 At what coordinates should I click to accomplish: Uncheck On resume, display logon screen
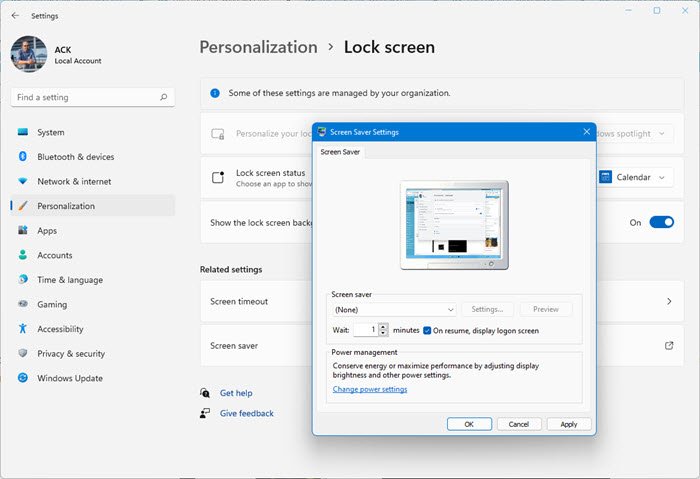click(x=427, y=330)
